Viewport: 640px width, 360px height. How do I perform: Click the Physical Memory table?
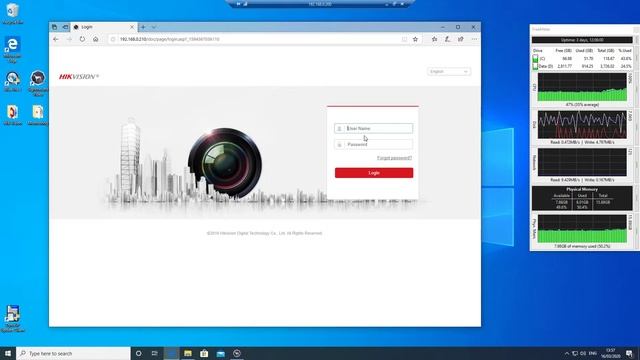[582, 198]
